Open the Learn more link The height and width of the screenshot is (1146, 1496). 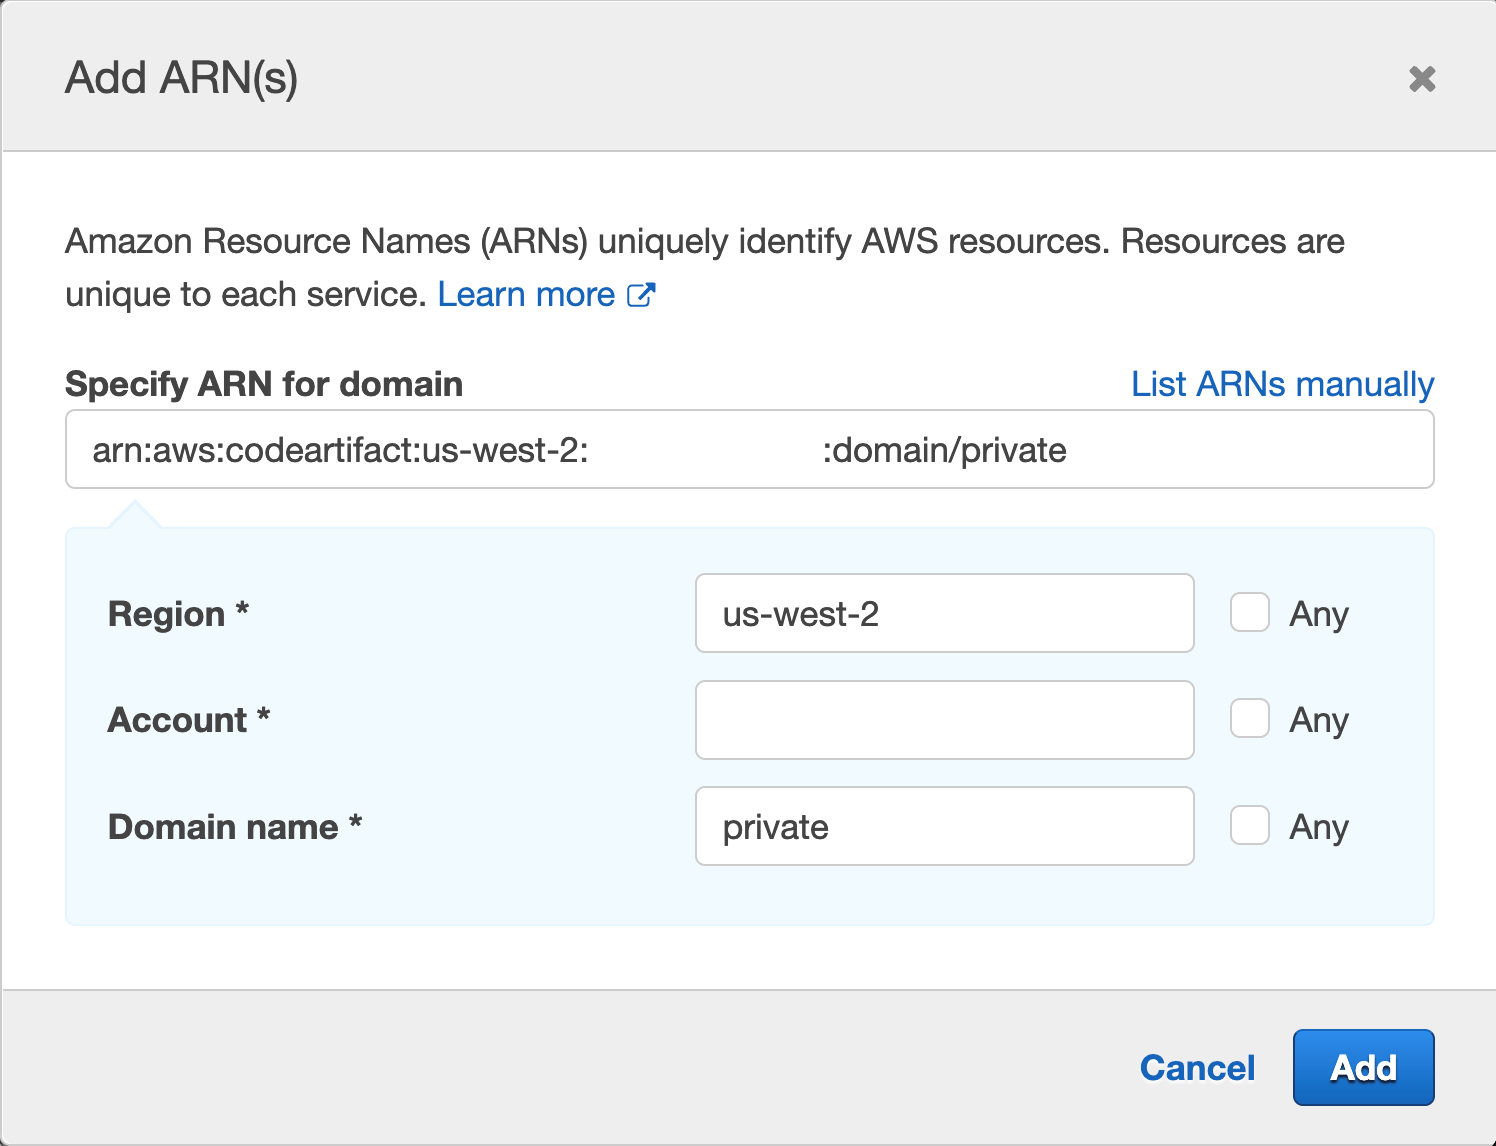click(527, 293)
